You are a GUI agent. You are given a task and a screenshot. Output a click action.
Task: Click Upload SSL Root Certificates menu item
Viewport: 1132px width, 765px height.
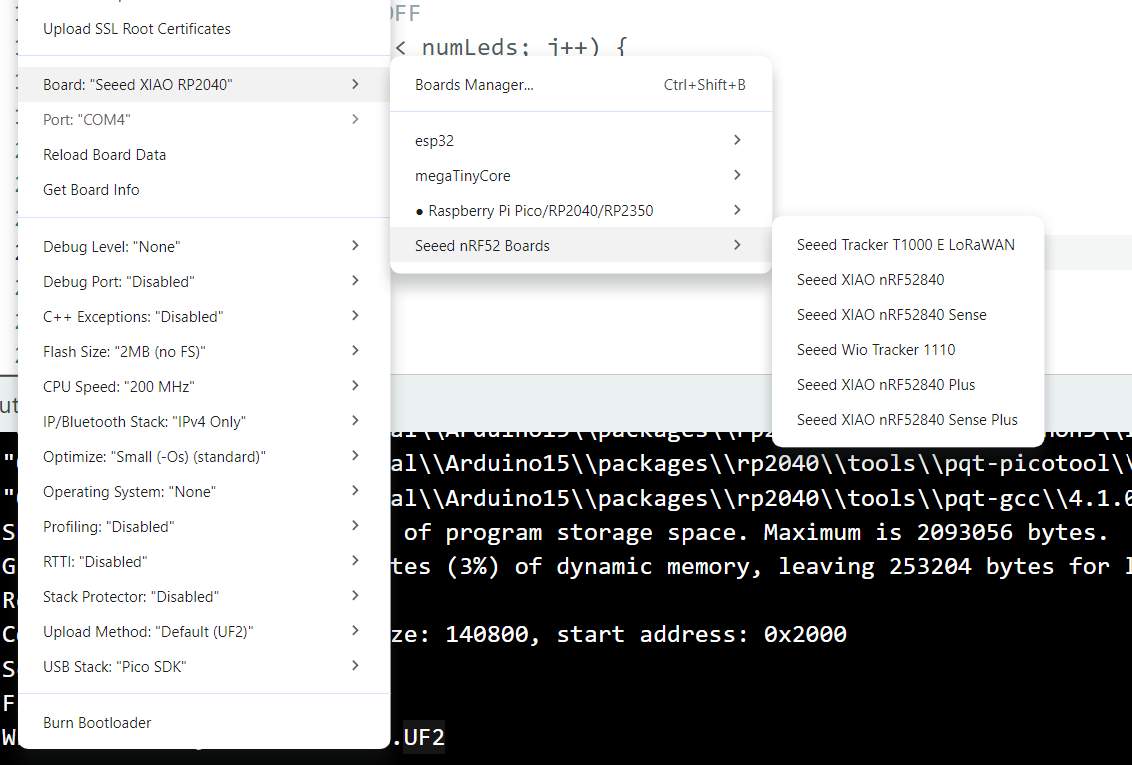point(204,29)
